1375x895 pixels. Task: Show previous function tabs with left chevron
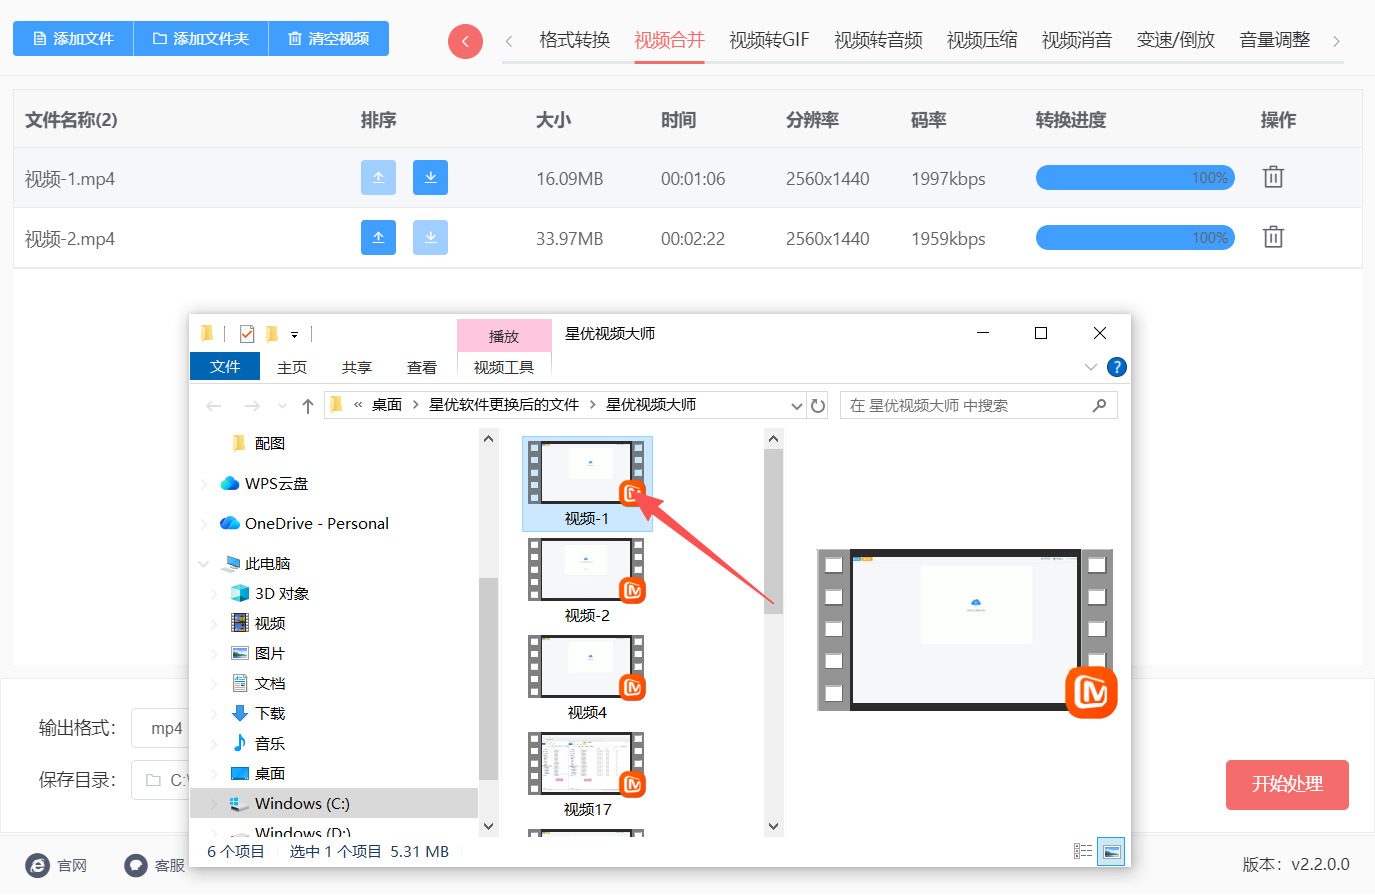click(509, 41)
